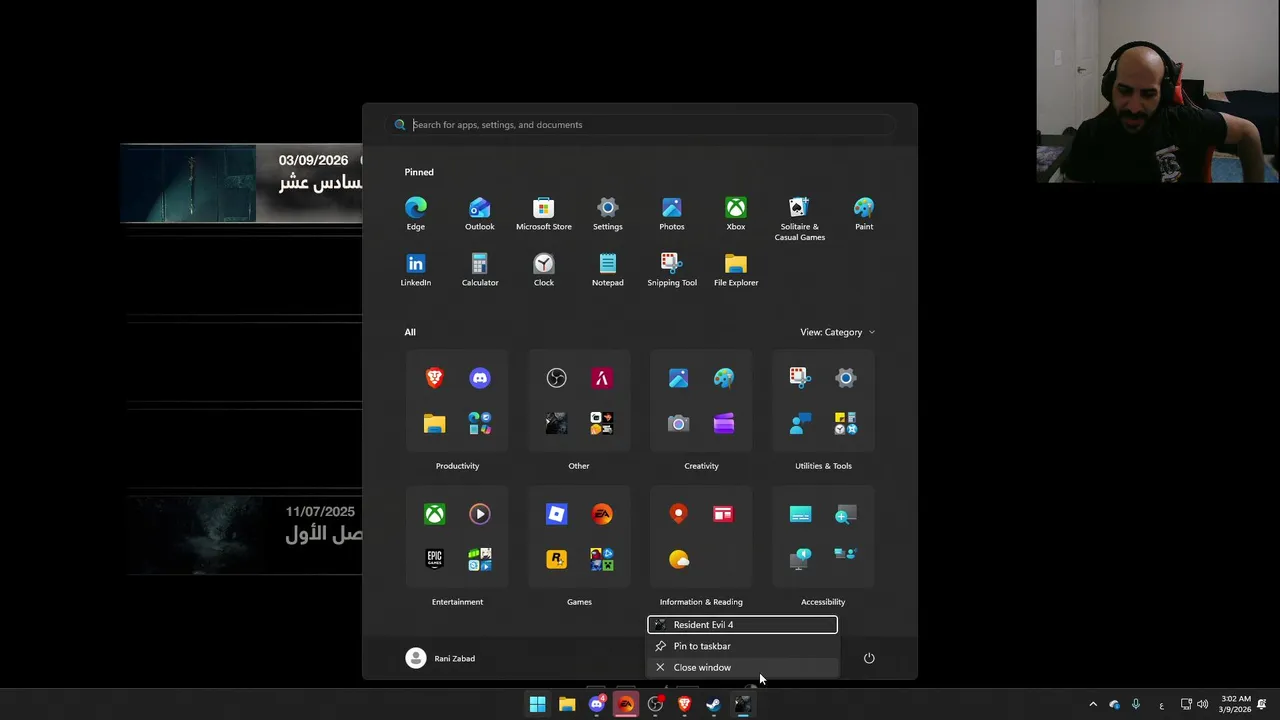The height and width of the screenshot is (720, 1280).
Task: Switch to the EA app on taskbar
Action: (x=626, y=705)
